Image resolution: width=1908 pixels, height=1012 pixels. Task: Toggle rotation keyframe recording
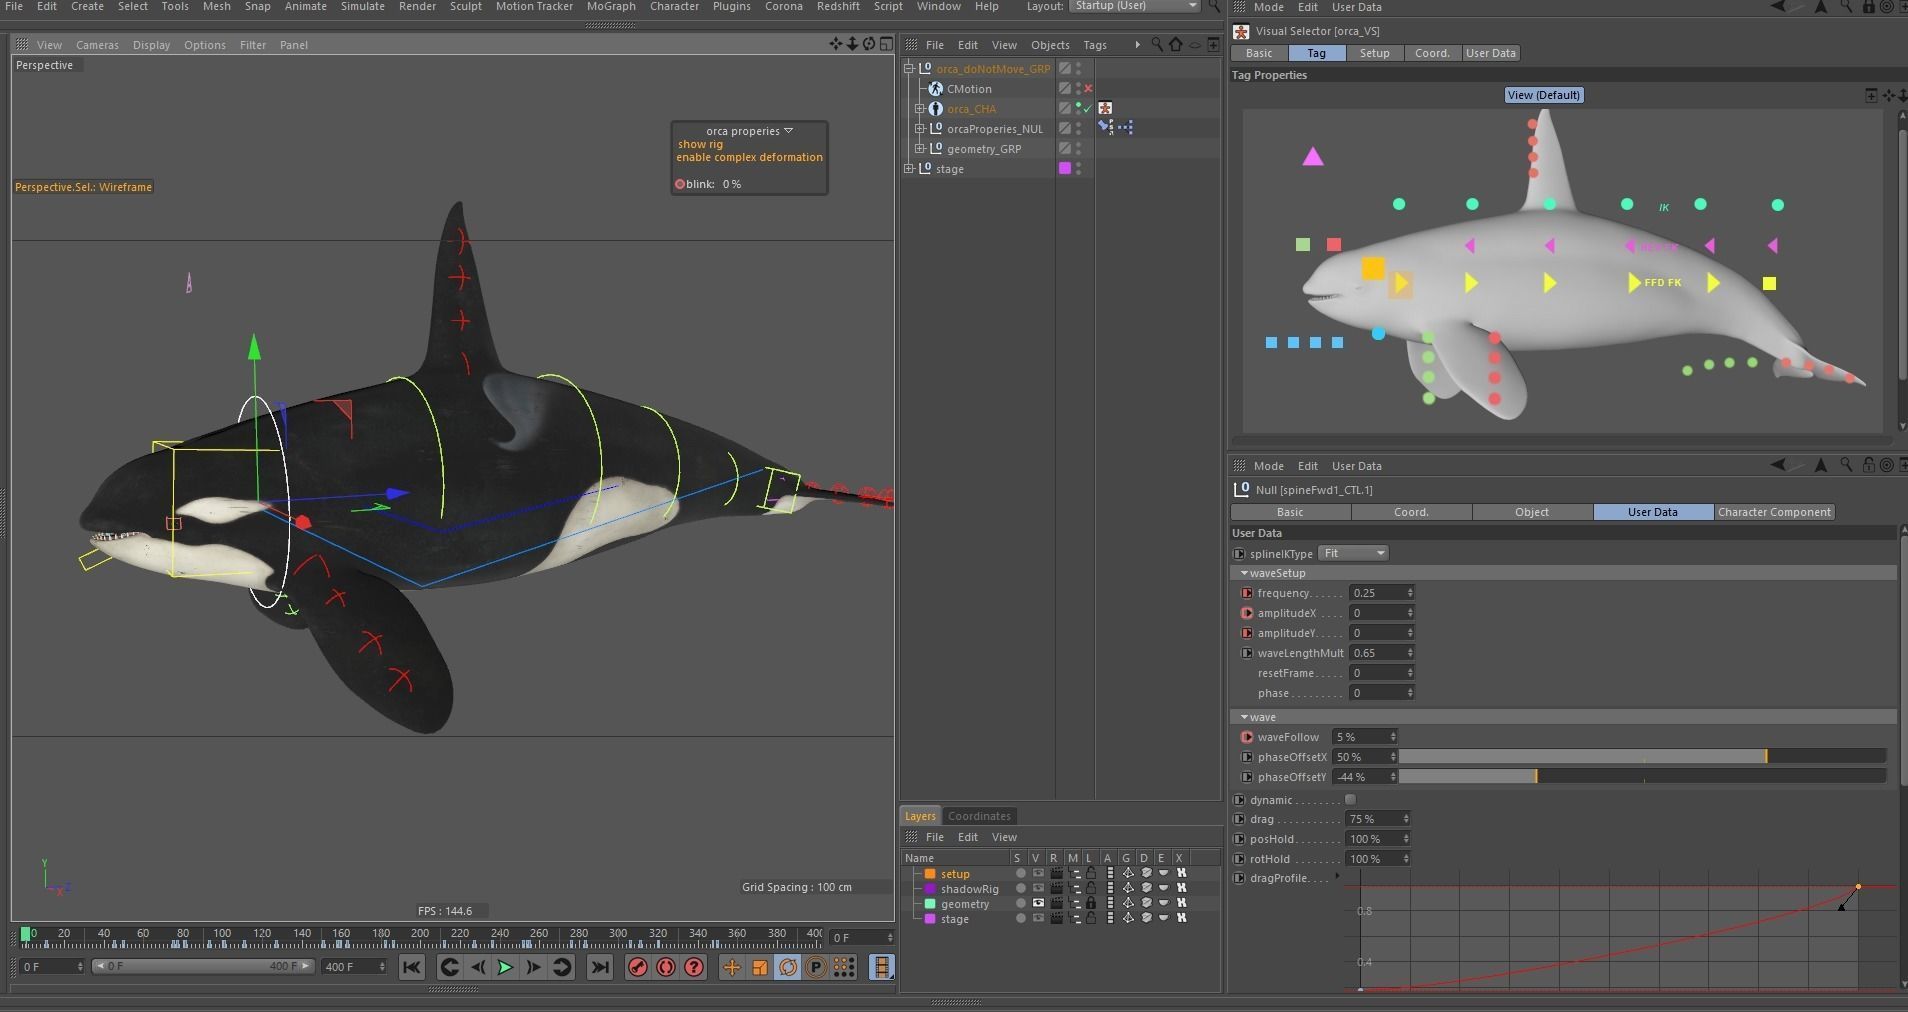pyautogui.click(x=788, y=967)
